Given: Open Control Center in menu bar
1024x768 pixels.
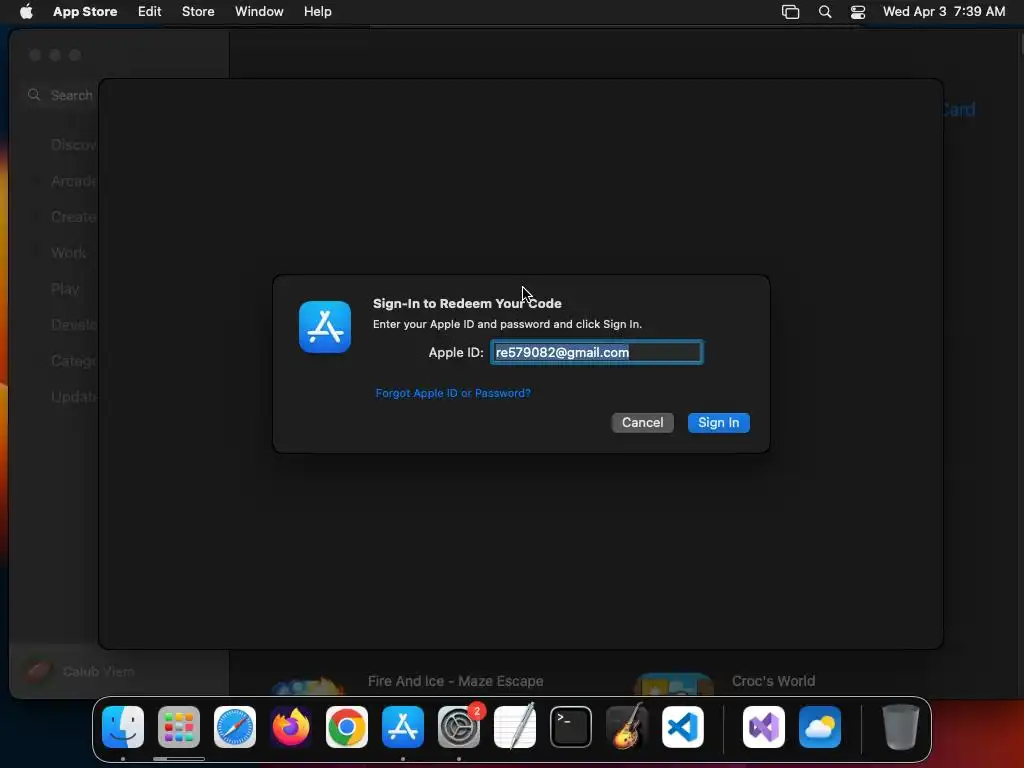Looking at the screenshot, I should [x=857, y=12].
